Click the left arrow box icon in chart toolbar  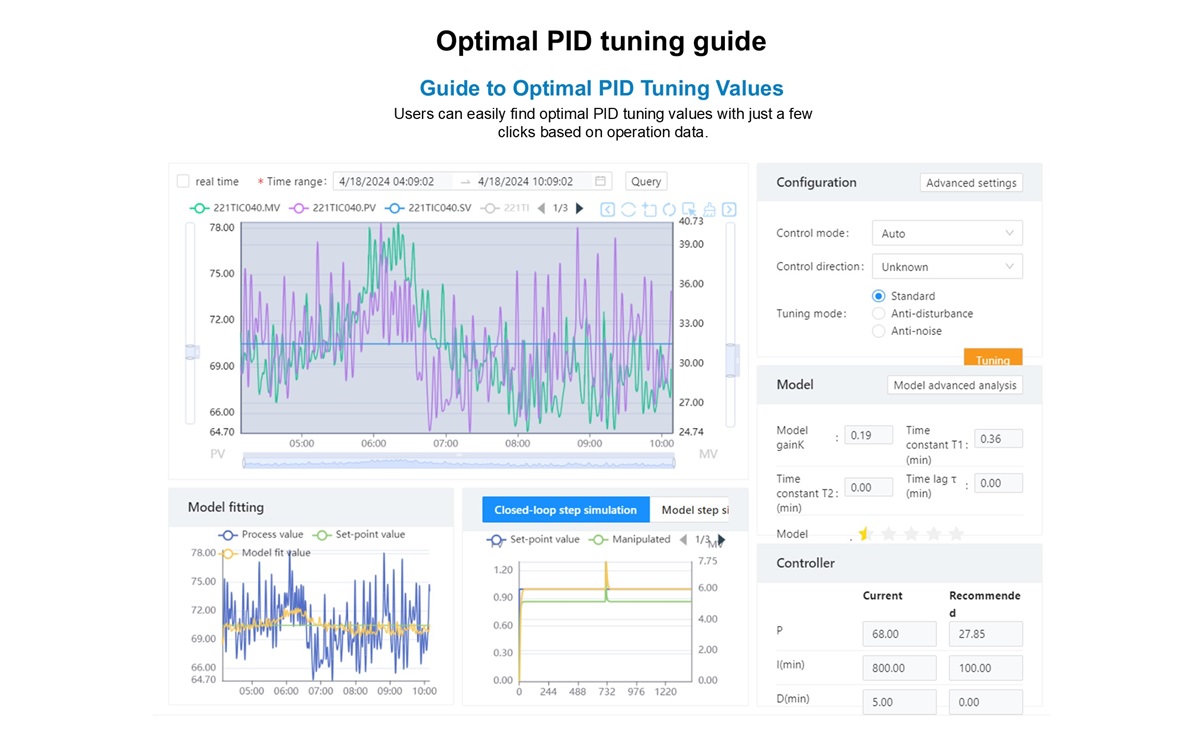[x=608, y=209]
